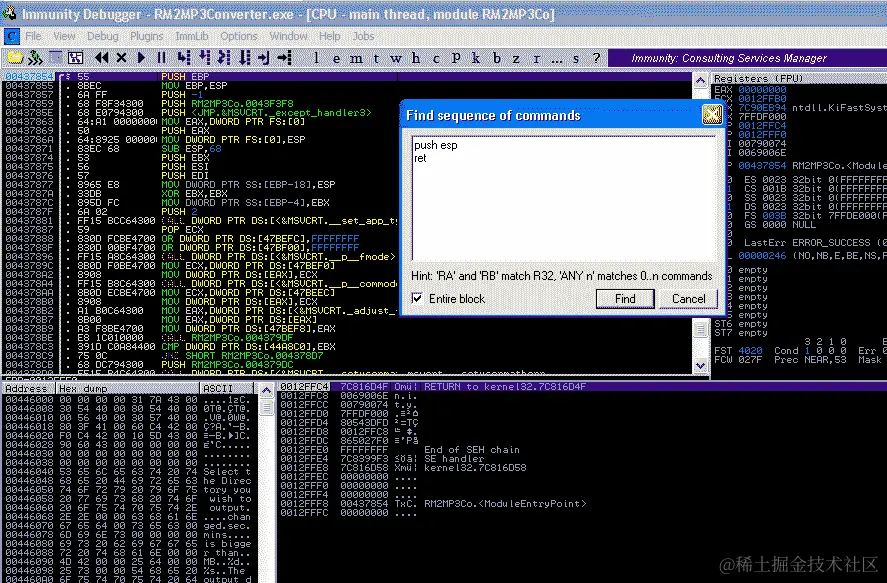Open the View menu
The width and height of the screenshot is (887, 583).
[64, 36]
